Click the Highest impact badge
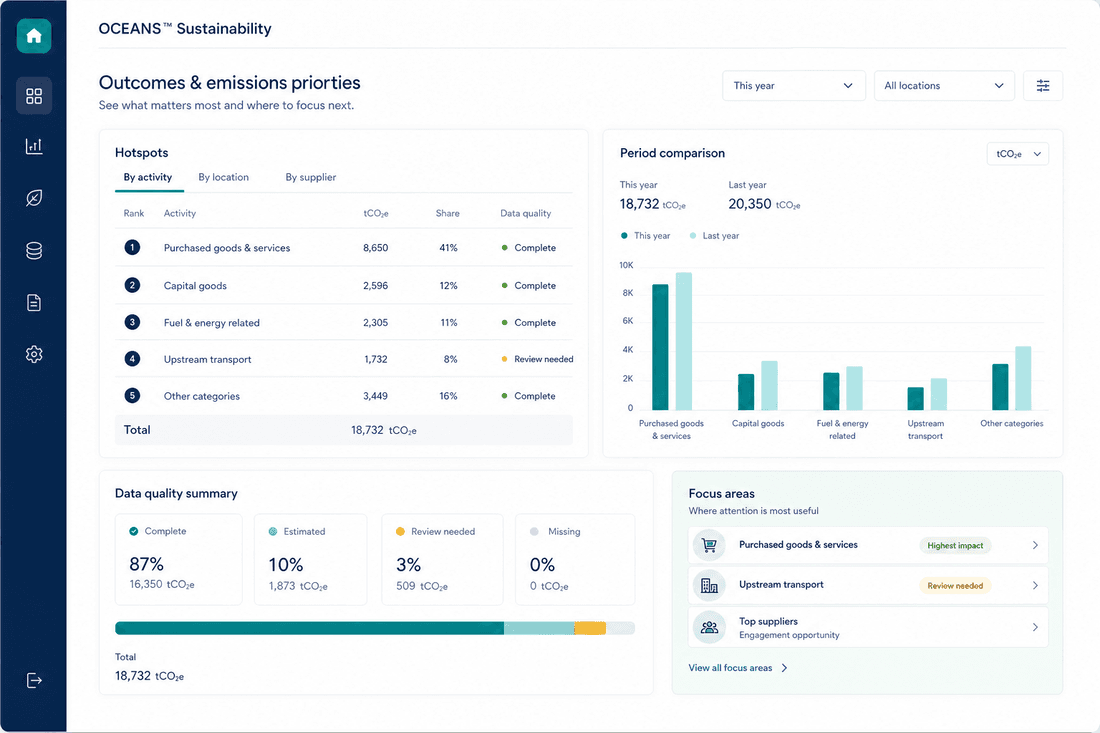The height and width of the screenshot is (733, 1100). pyautogui.click(x=955, y=545)
